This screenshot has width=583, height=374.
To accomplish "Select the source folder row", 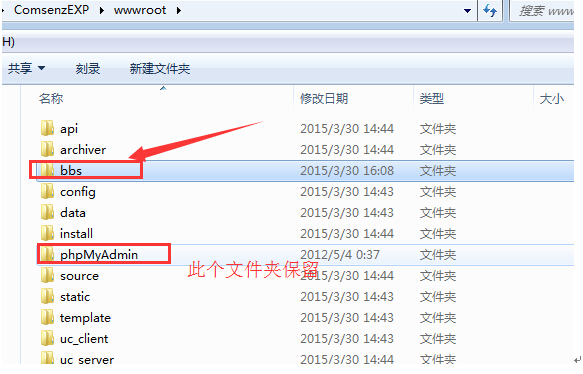I will coord(305,275).
